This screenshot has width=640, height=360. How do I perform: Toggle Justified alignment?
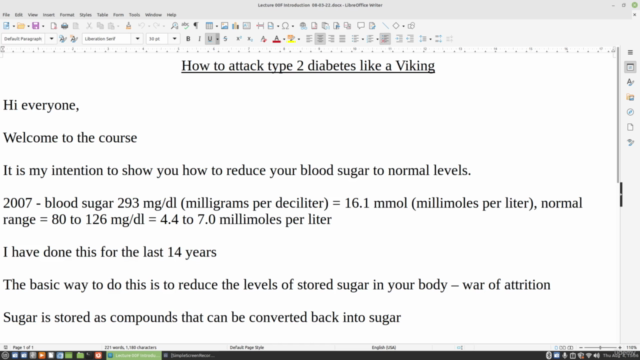[x=342, y=39]
